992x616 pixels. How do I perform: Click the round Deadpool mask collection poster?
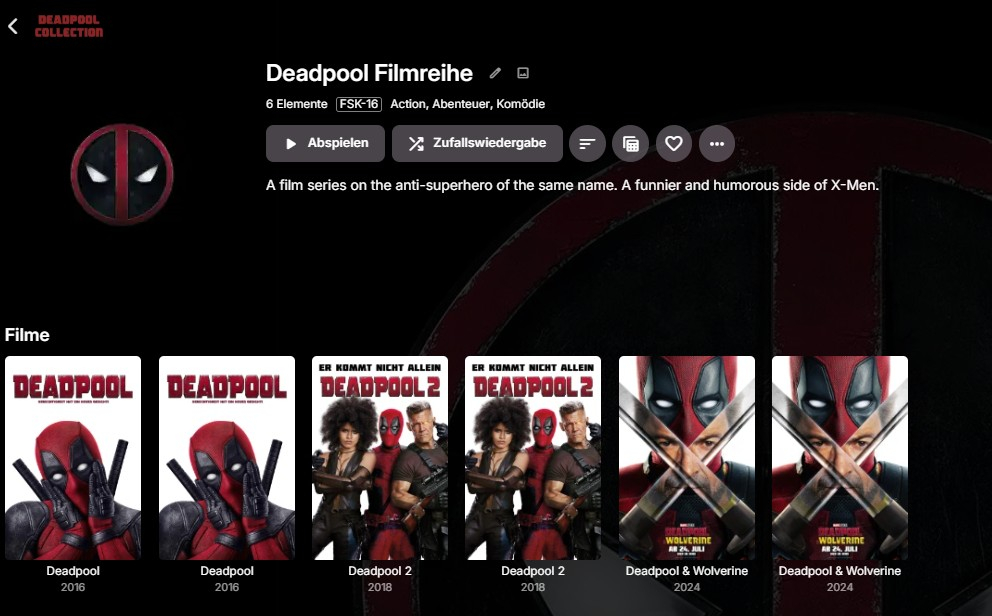click(x=122, y=174)
